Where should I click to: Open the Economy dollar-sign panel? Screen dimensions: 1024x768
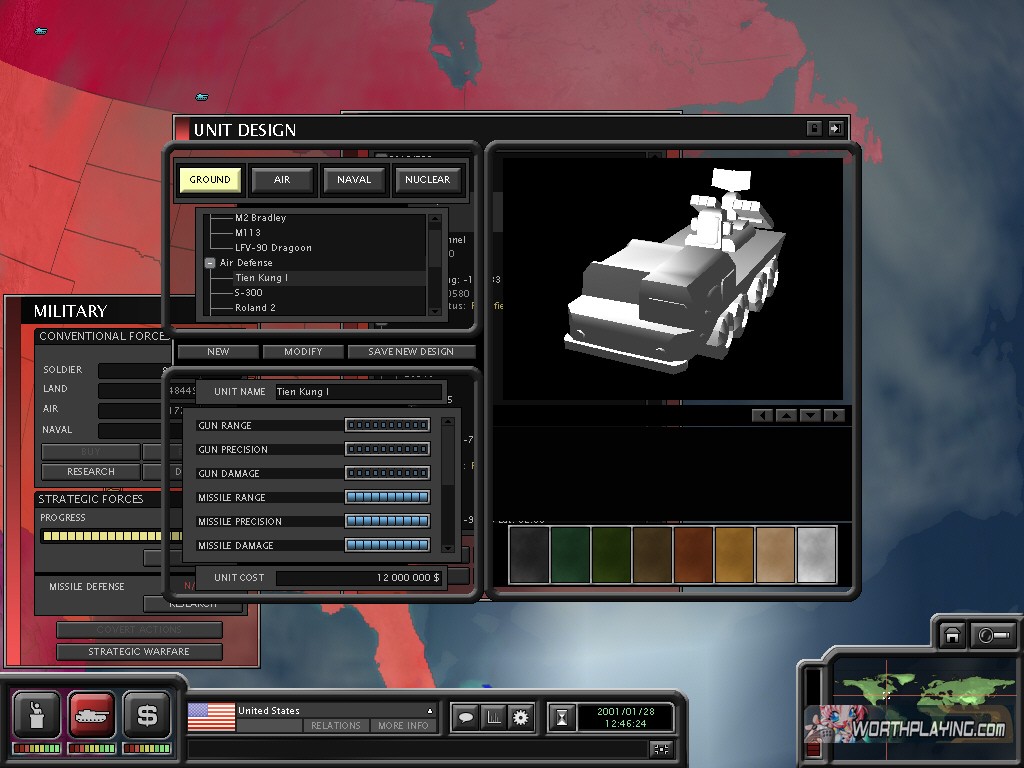pos(147,715)
